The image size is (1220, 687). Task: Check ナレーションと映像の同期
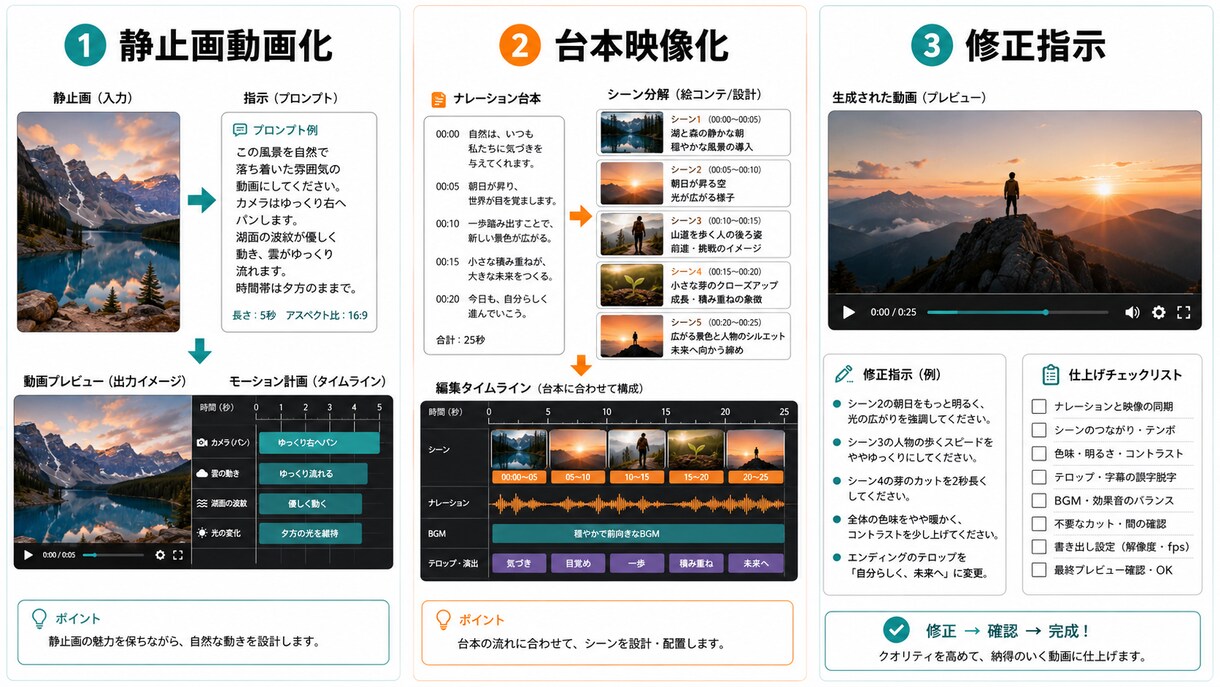[x=1039, y=407]
